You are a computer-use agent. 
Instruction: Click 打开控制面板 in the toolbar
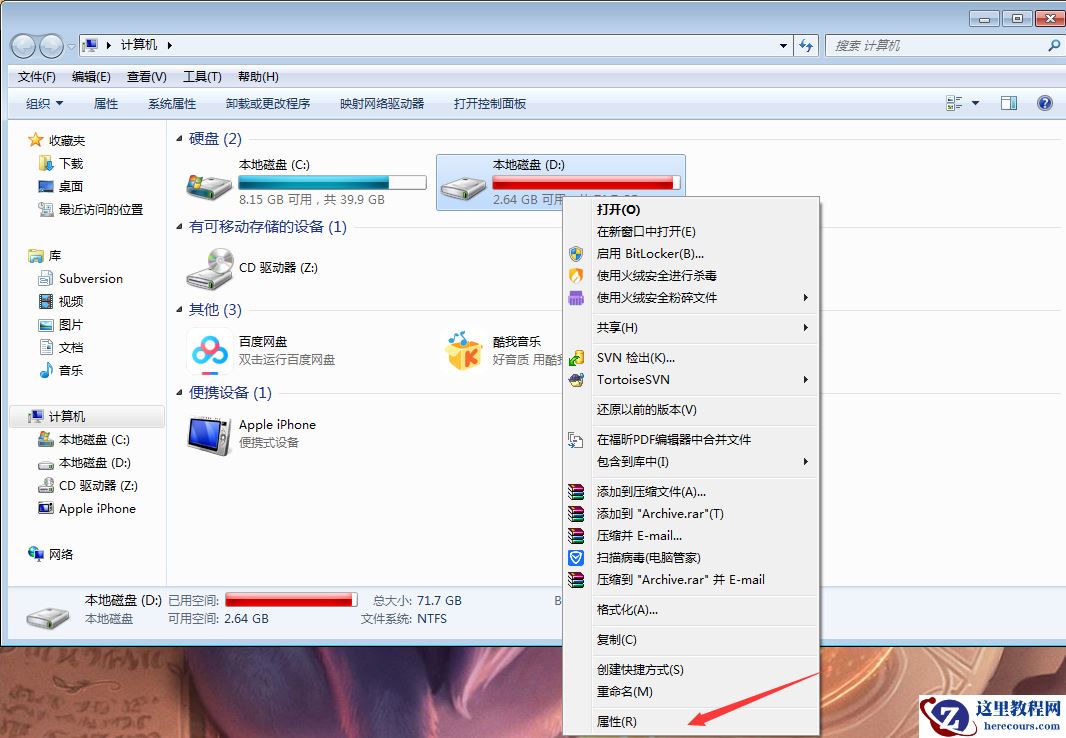click(488, 102)
